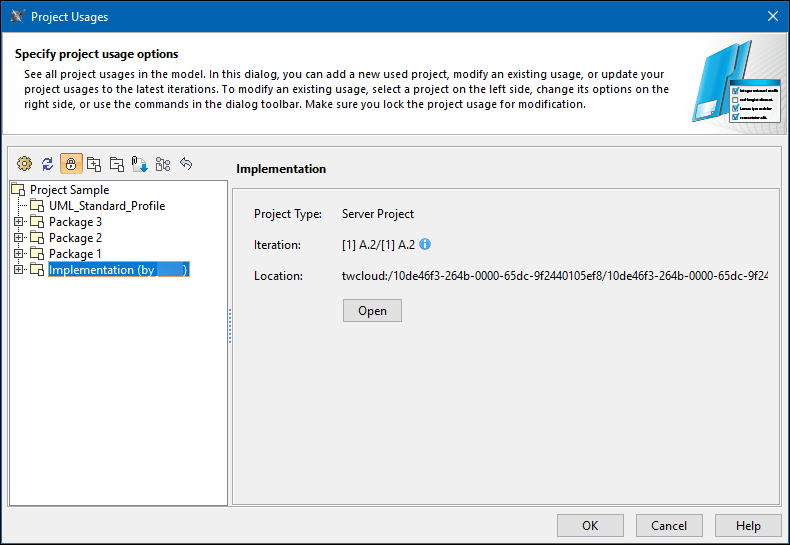Image resolution: width=790 pixels, height=545 pixels.
Task: Click the Cancel button
Action: tap(669, 526)
